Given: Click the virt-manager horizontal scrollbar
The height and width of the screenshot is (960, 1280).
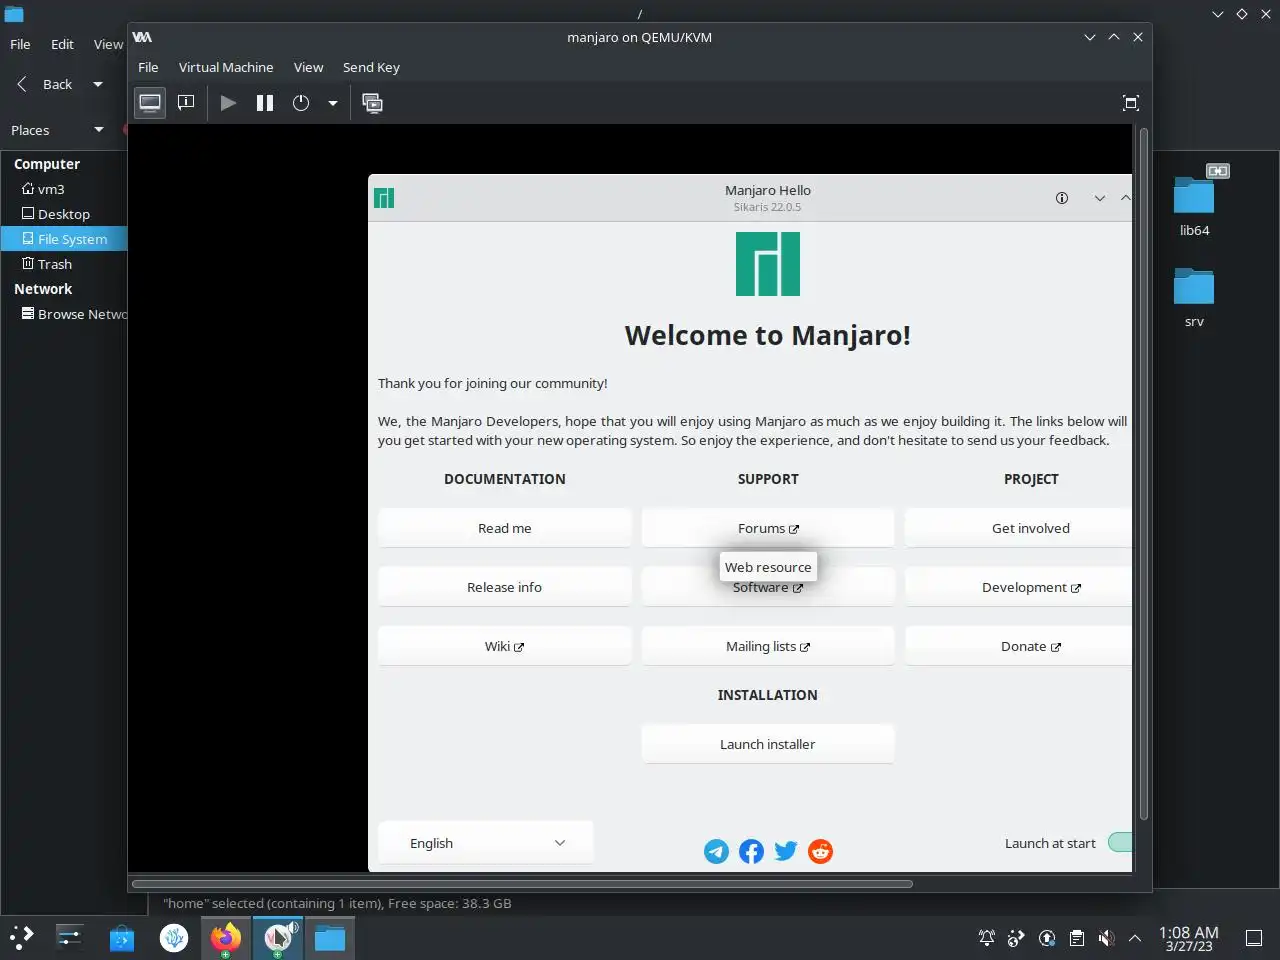Looking at the screenshot, I should click(x=522, y=884).
